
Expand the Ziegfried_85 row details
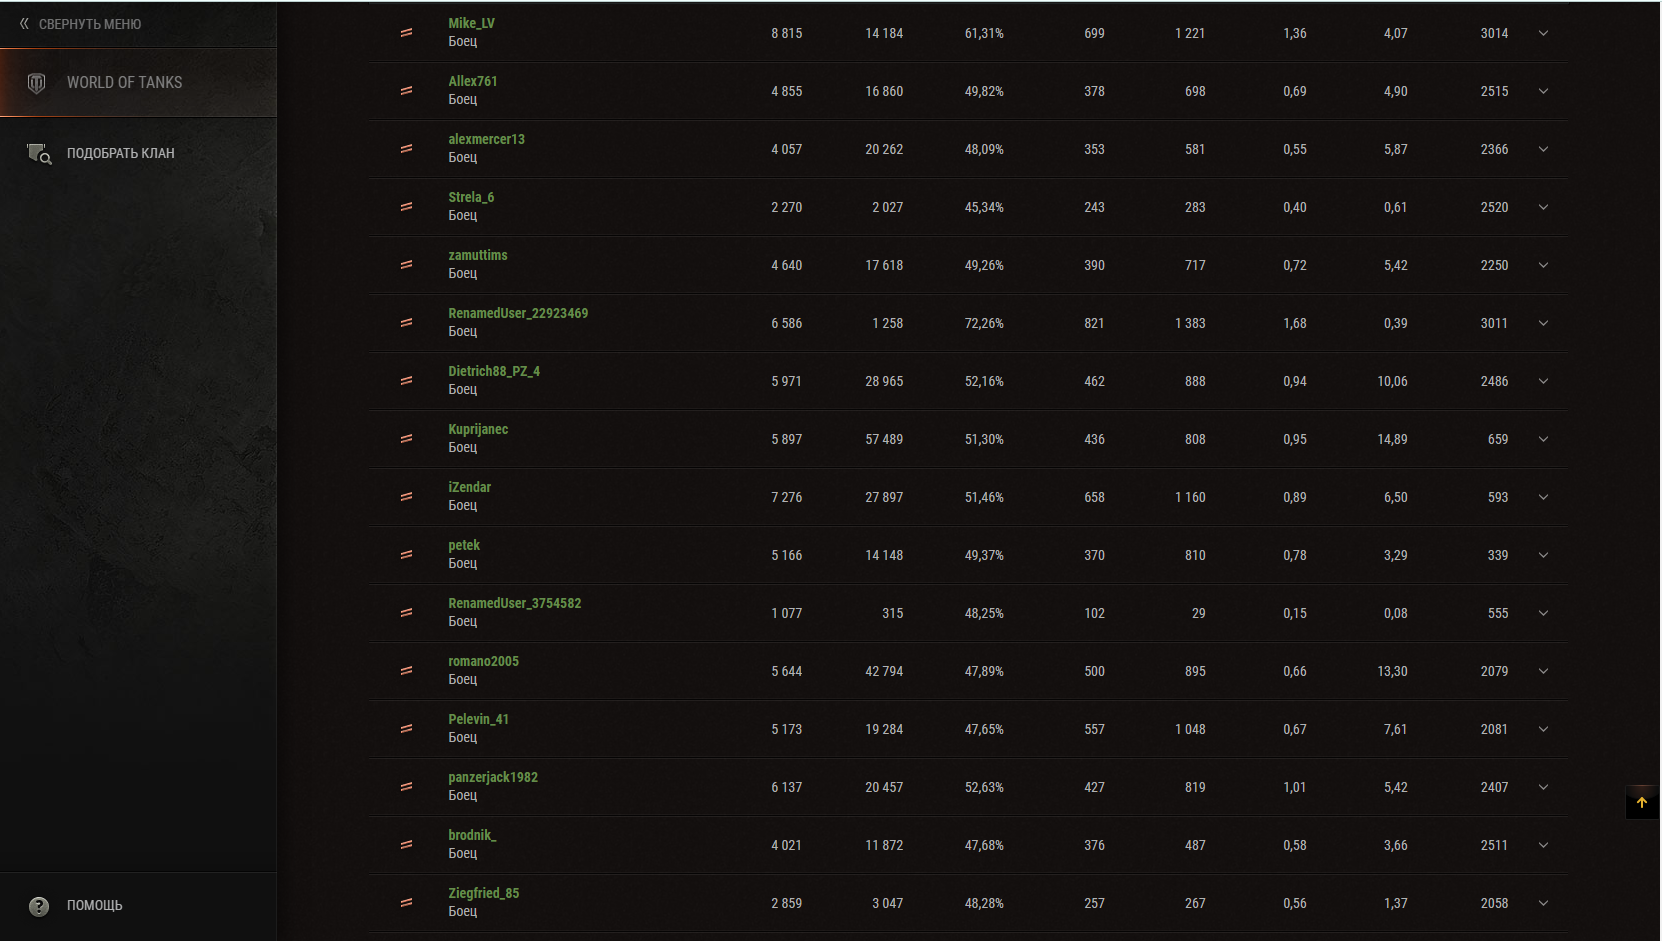pyautogui.click(x=1543, y=903)
